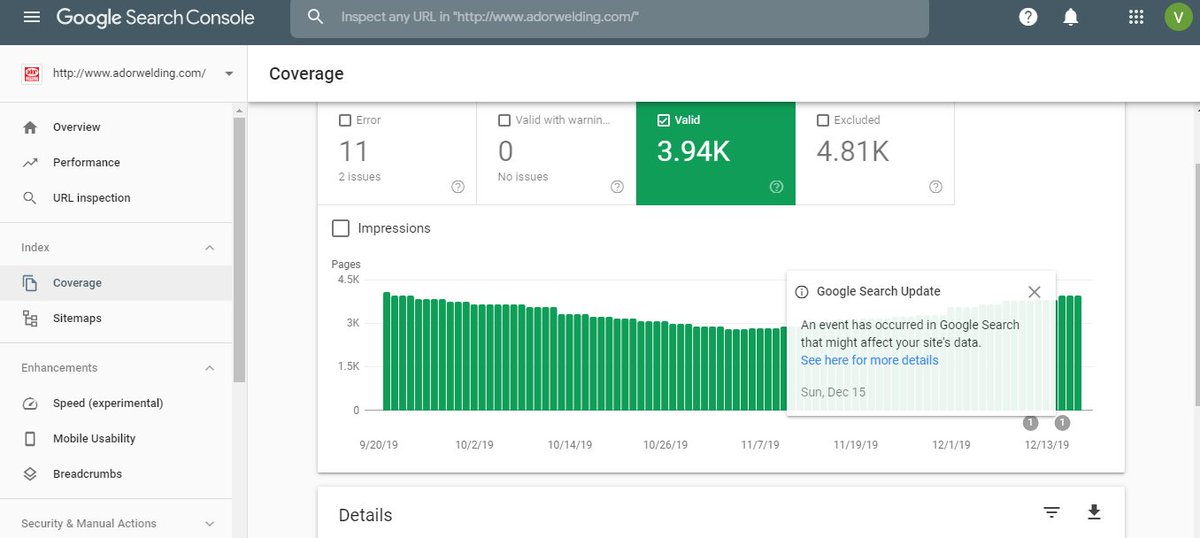
Task: Open help icon on Valid card
Action: (776, 187)
